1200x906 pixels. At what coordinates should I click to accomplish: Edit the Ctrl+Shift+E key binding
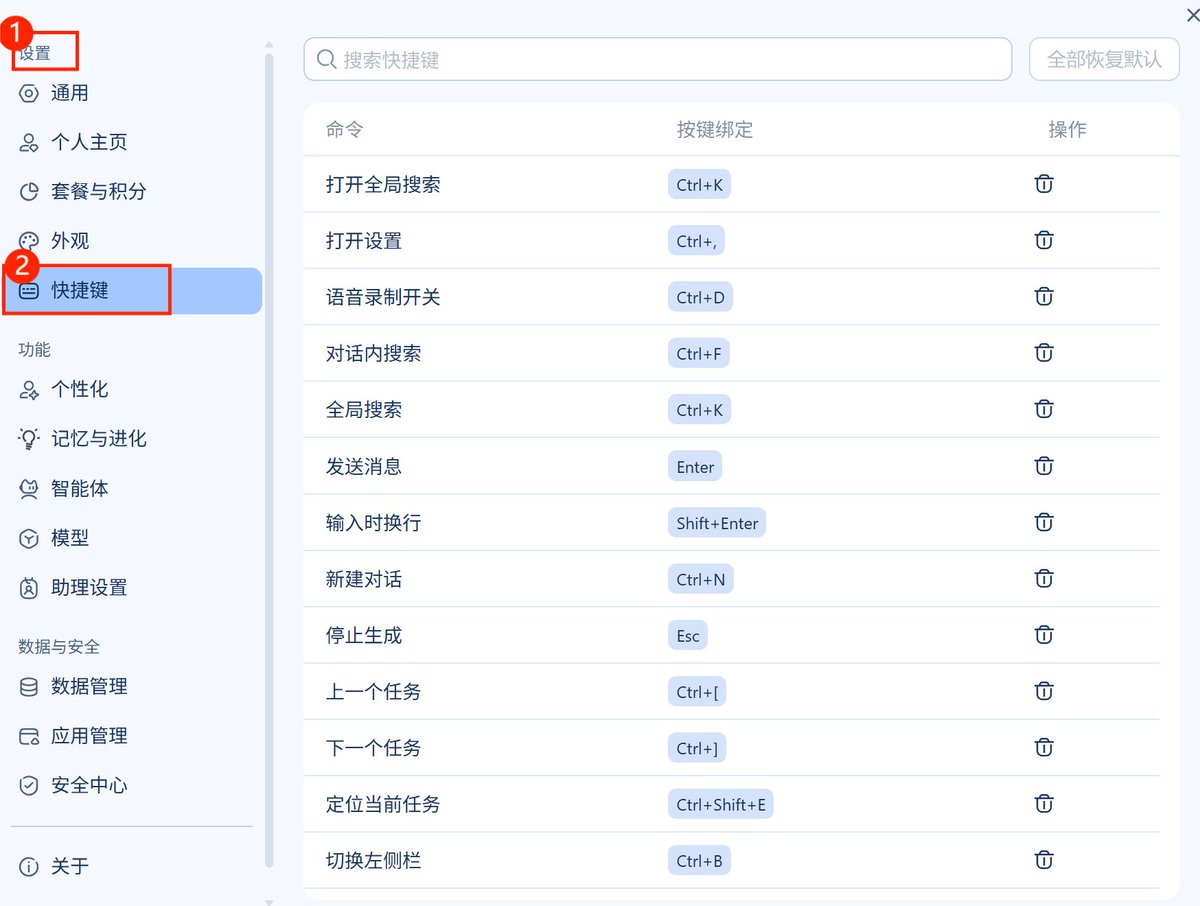coord(721,804)
